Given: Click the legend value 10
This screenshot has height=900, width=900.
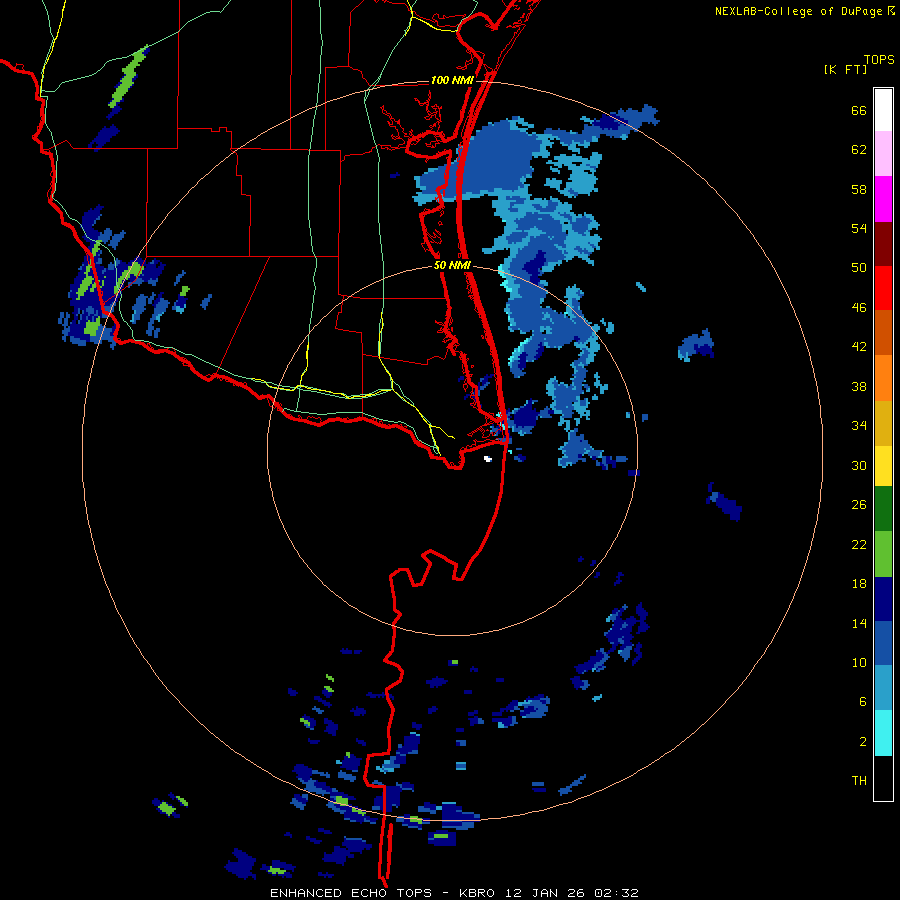Looking at the screenshot, I should click(859, 662).
